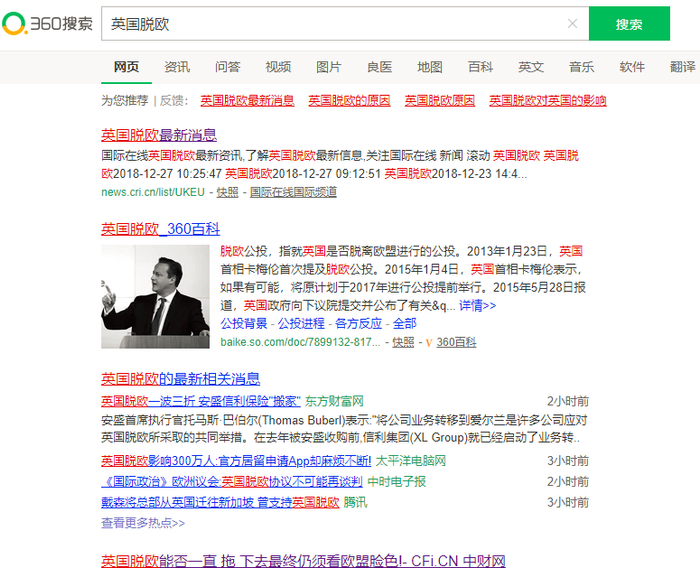Select the 网页 tab

[126, 67]
